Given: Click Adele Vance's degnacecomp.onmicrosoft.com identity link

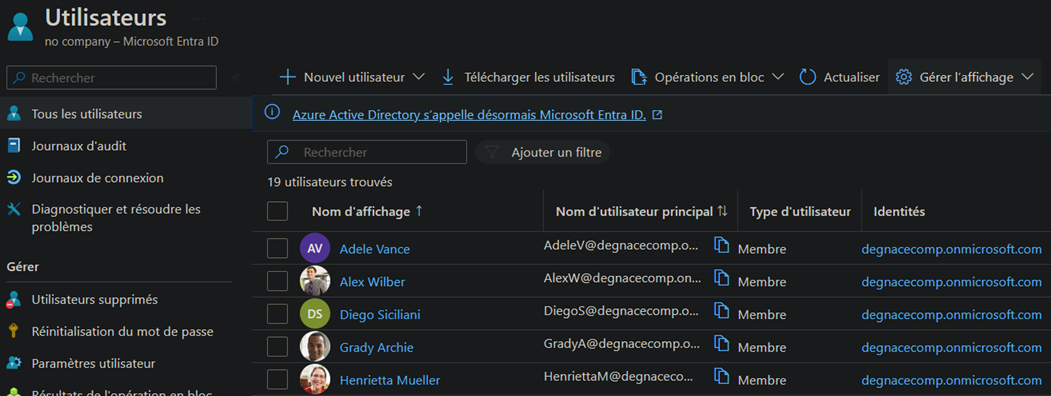Looking at the screenshot, I should [952, 249].
